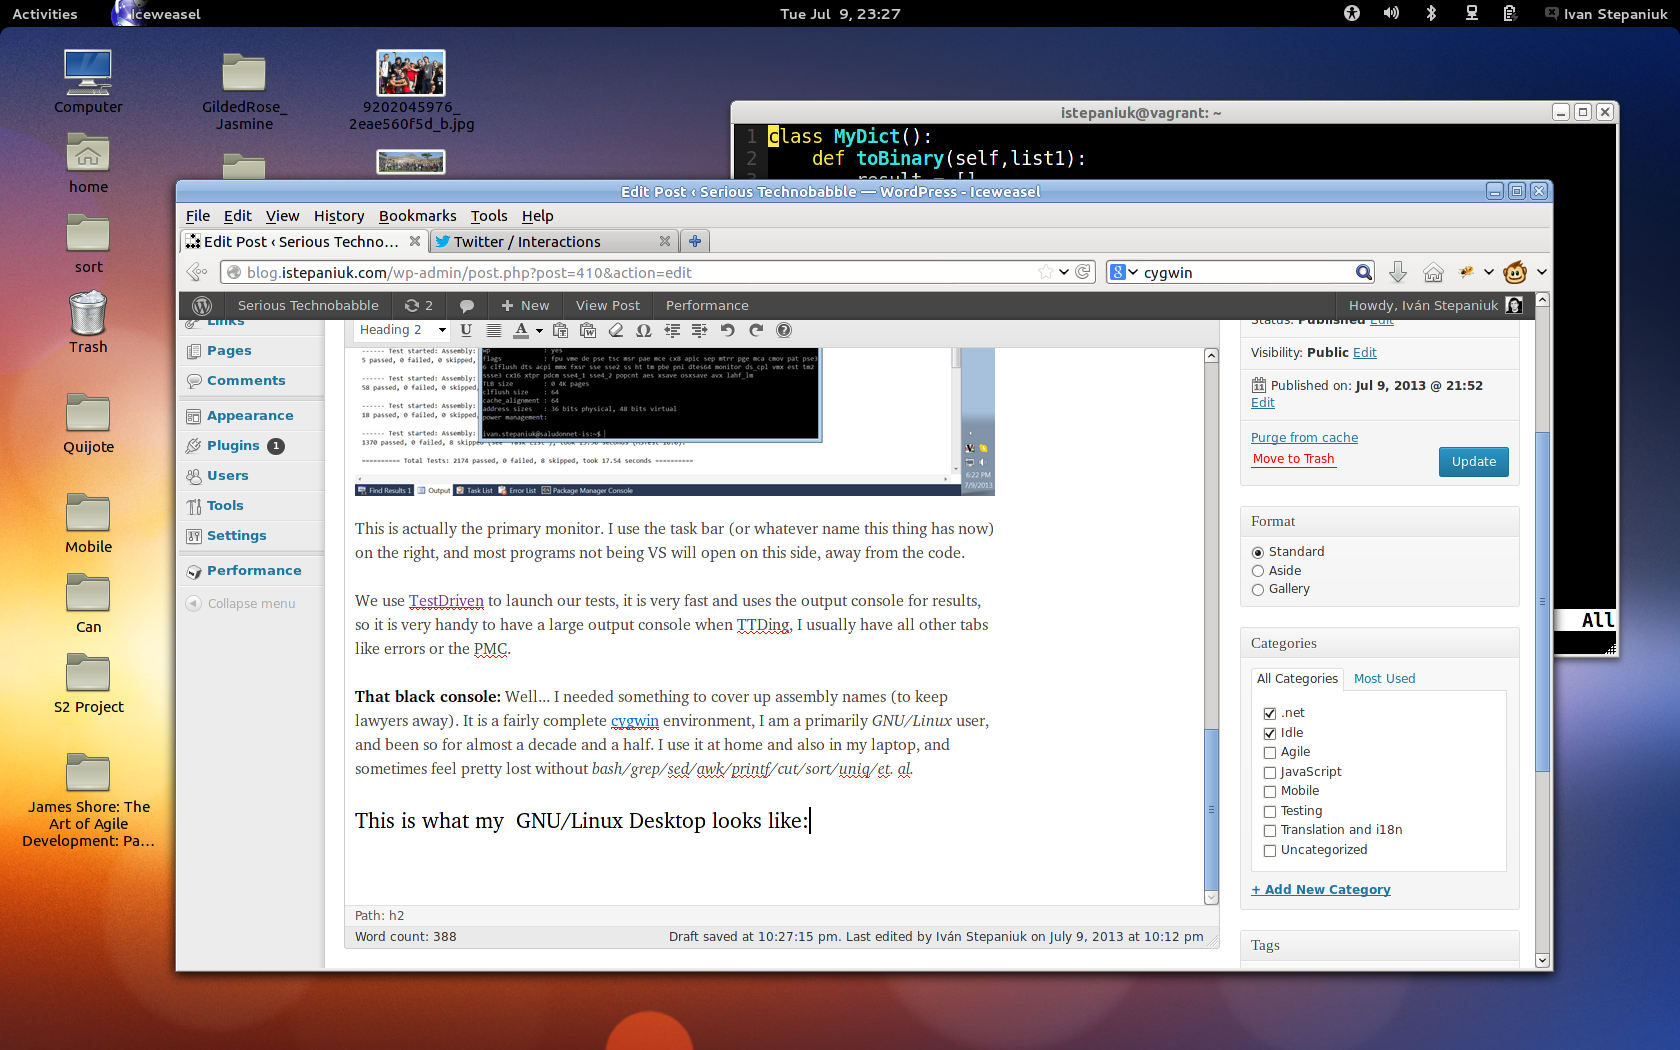The width and height of the screenshot is (1680, 1050).
Task: Open the Heading 2 format dropdown
Action: point(403,330)
